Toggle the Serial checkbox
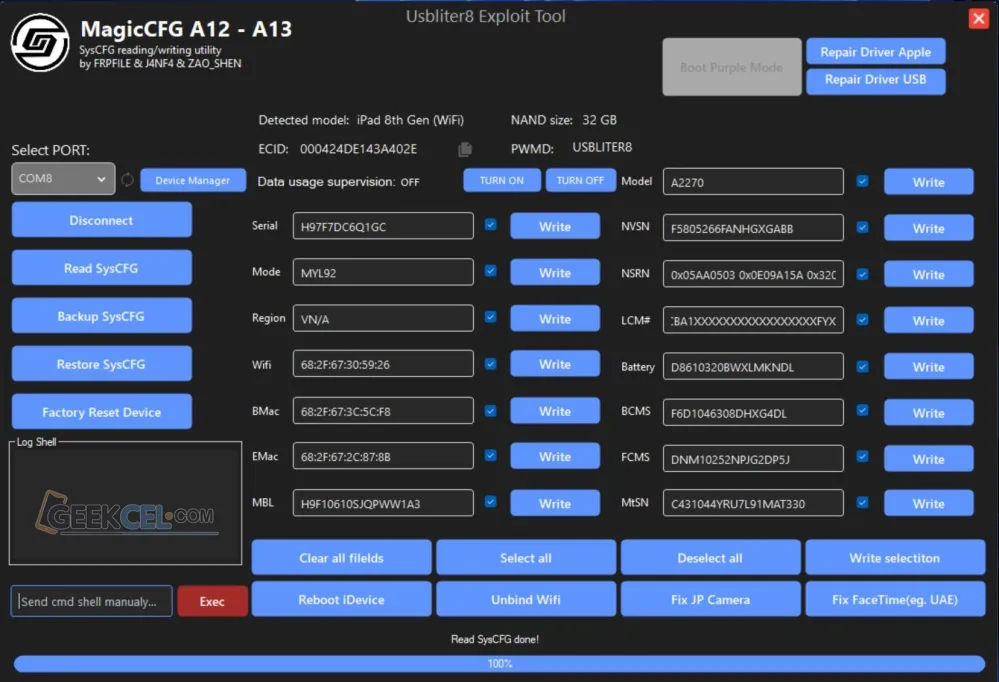The height and width of the screenshot is (682, 999). click(491, 224)
